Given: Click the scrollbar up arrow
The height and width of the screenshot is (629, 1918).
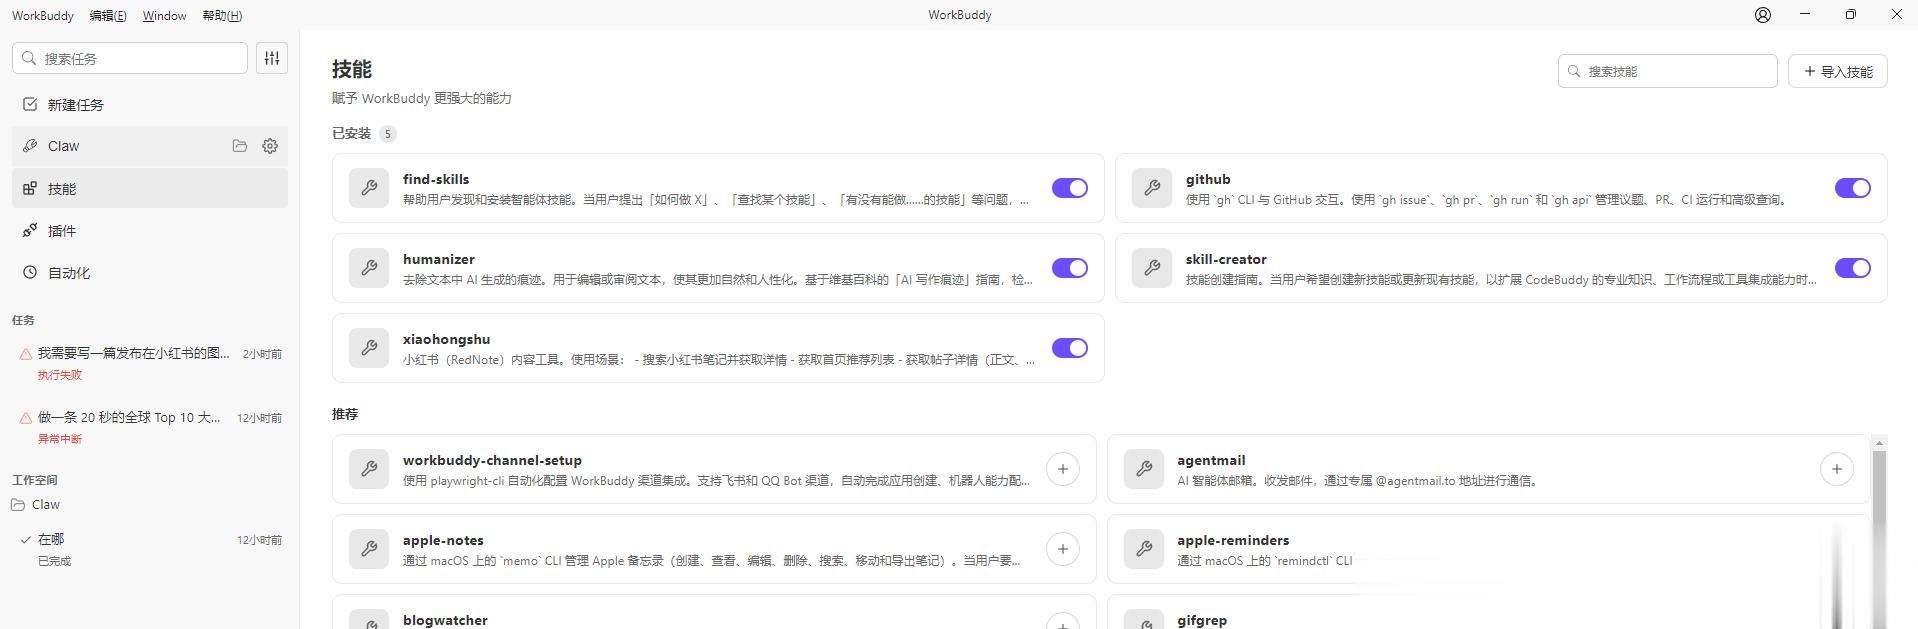Looking at the screenshot, I should pos(1879,443).
